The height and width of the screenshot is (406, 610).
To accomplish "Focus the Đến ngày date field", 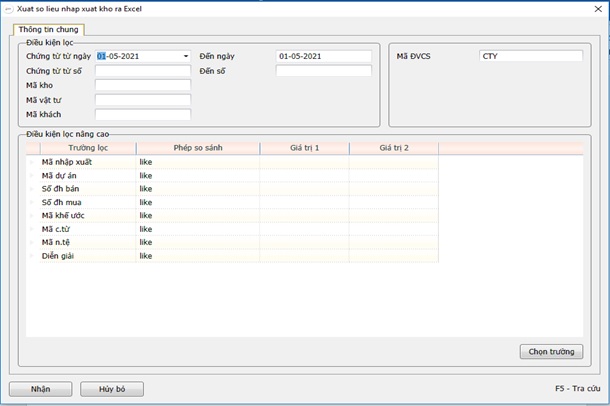I will tap(323, 56).
